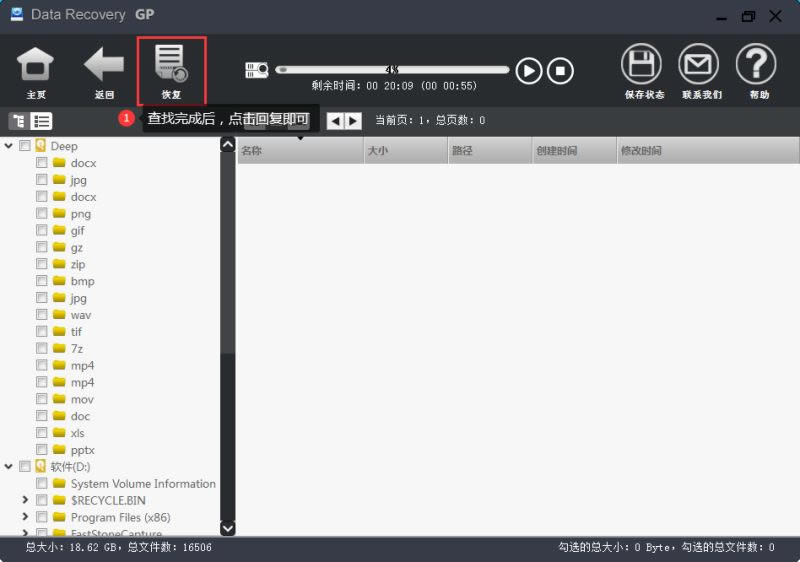Screen dimensions: 800x562
Task: Switch to tree view mode icon
Action: 19,121
